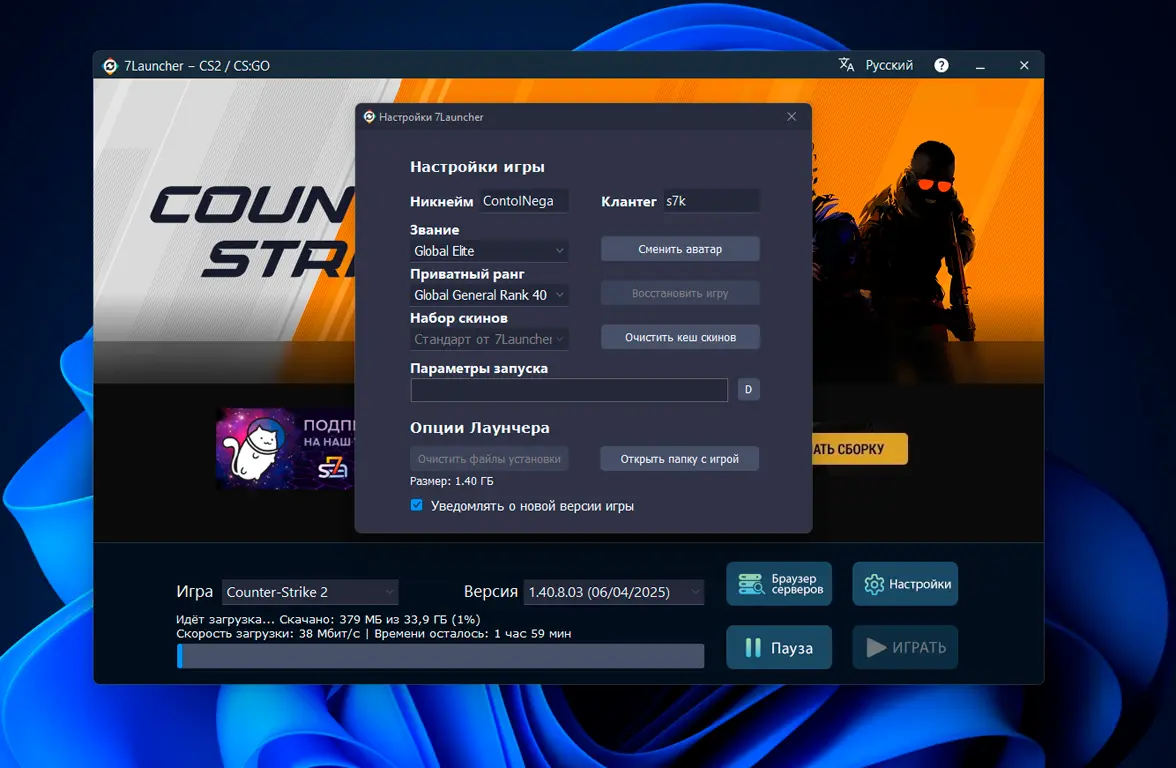Close the Настройки 7Launcher dialog
Viewport: 1176px width, 768px height.
click(791, 117)
